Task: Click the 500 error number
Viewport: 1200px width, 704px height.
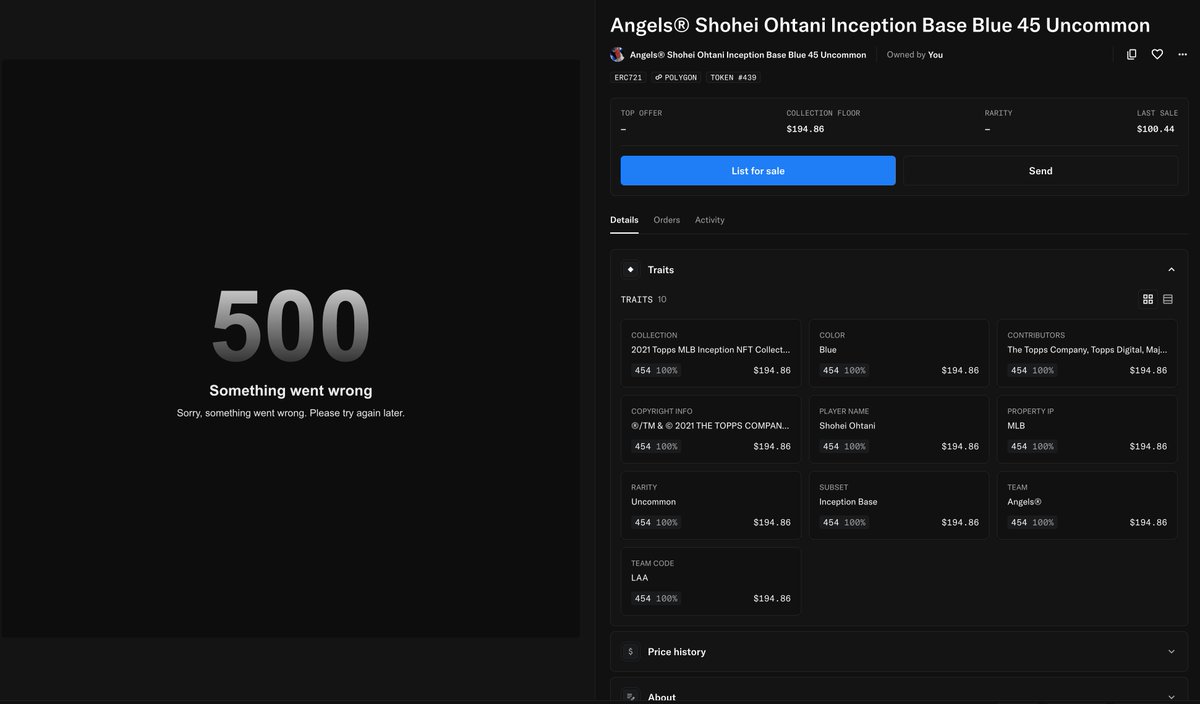Action: [291, 326]
